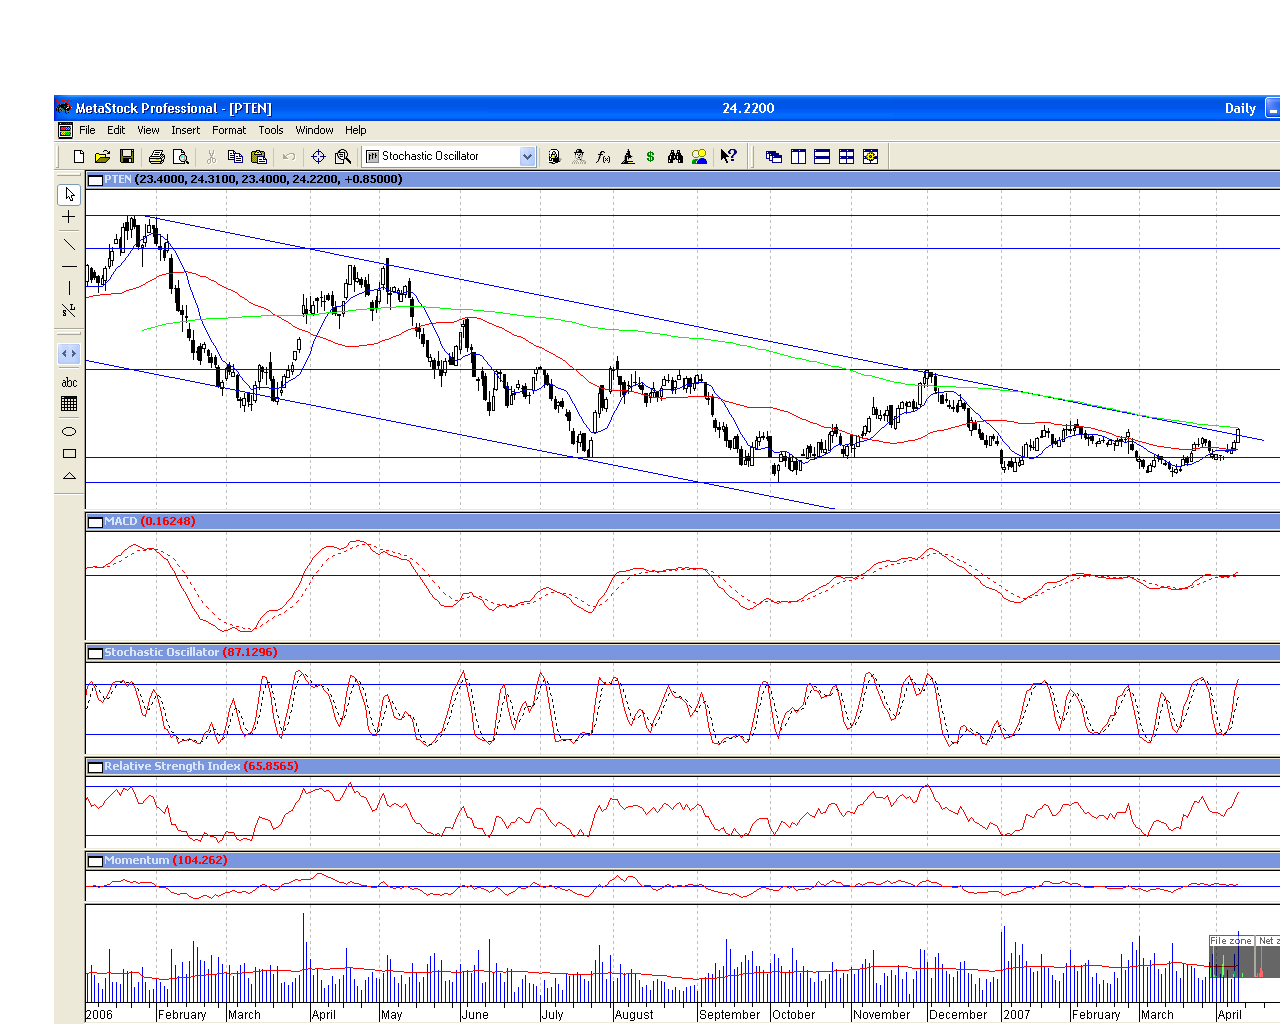Click the save floppy disk icon
This screenshot has width=1280, height=1024.
coord(127,157)
